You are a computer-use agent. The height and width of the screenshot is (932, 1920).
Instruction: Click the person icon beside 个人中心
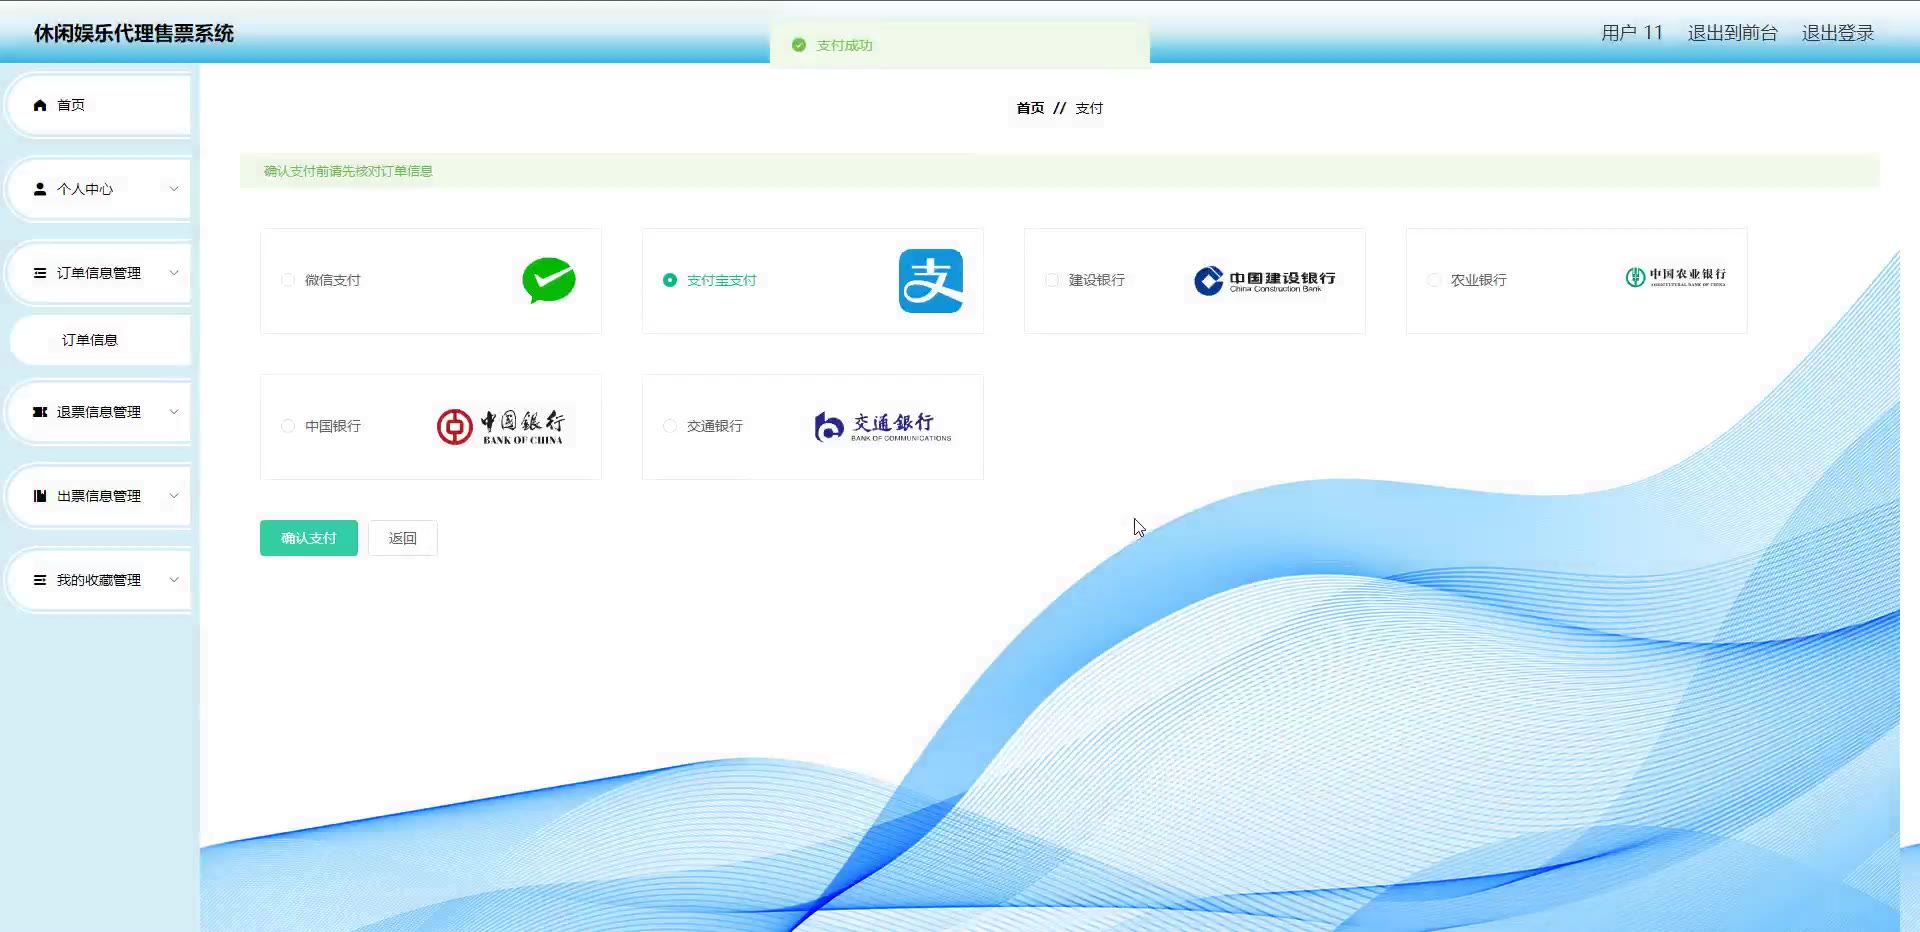click(40, 189)
